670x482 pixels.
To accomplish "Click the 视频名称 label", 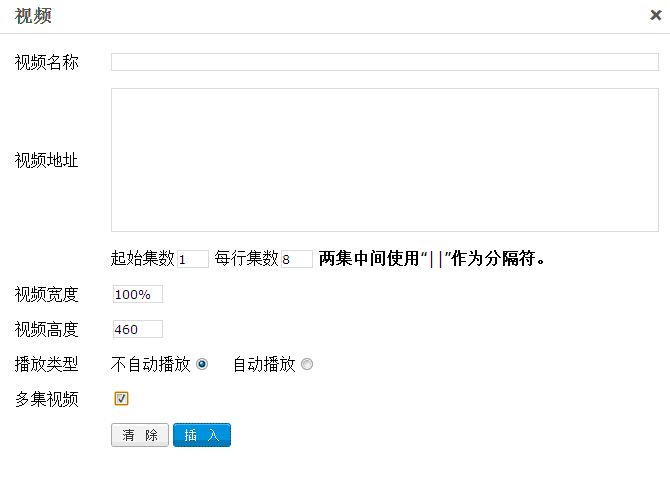I will pyautogui.click(x=46, y=62).
